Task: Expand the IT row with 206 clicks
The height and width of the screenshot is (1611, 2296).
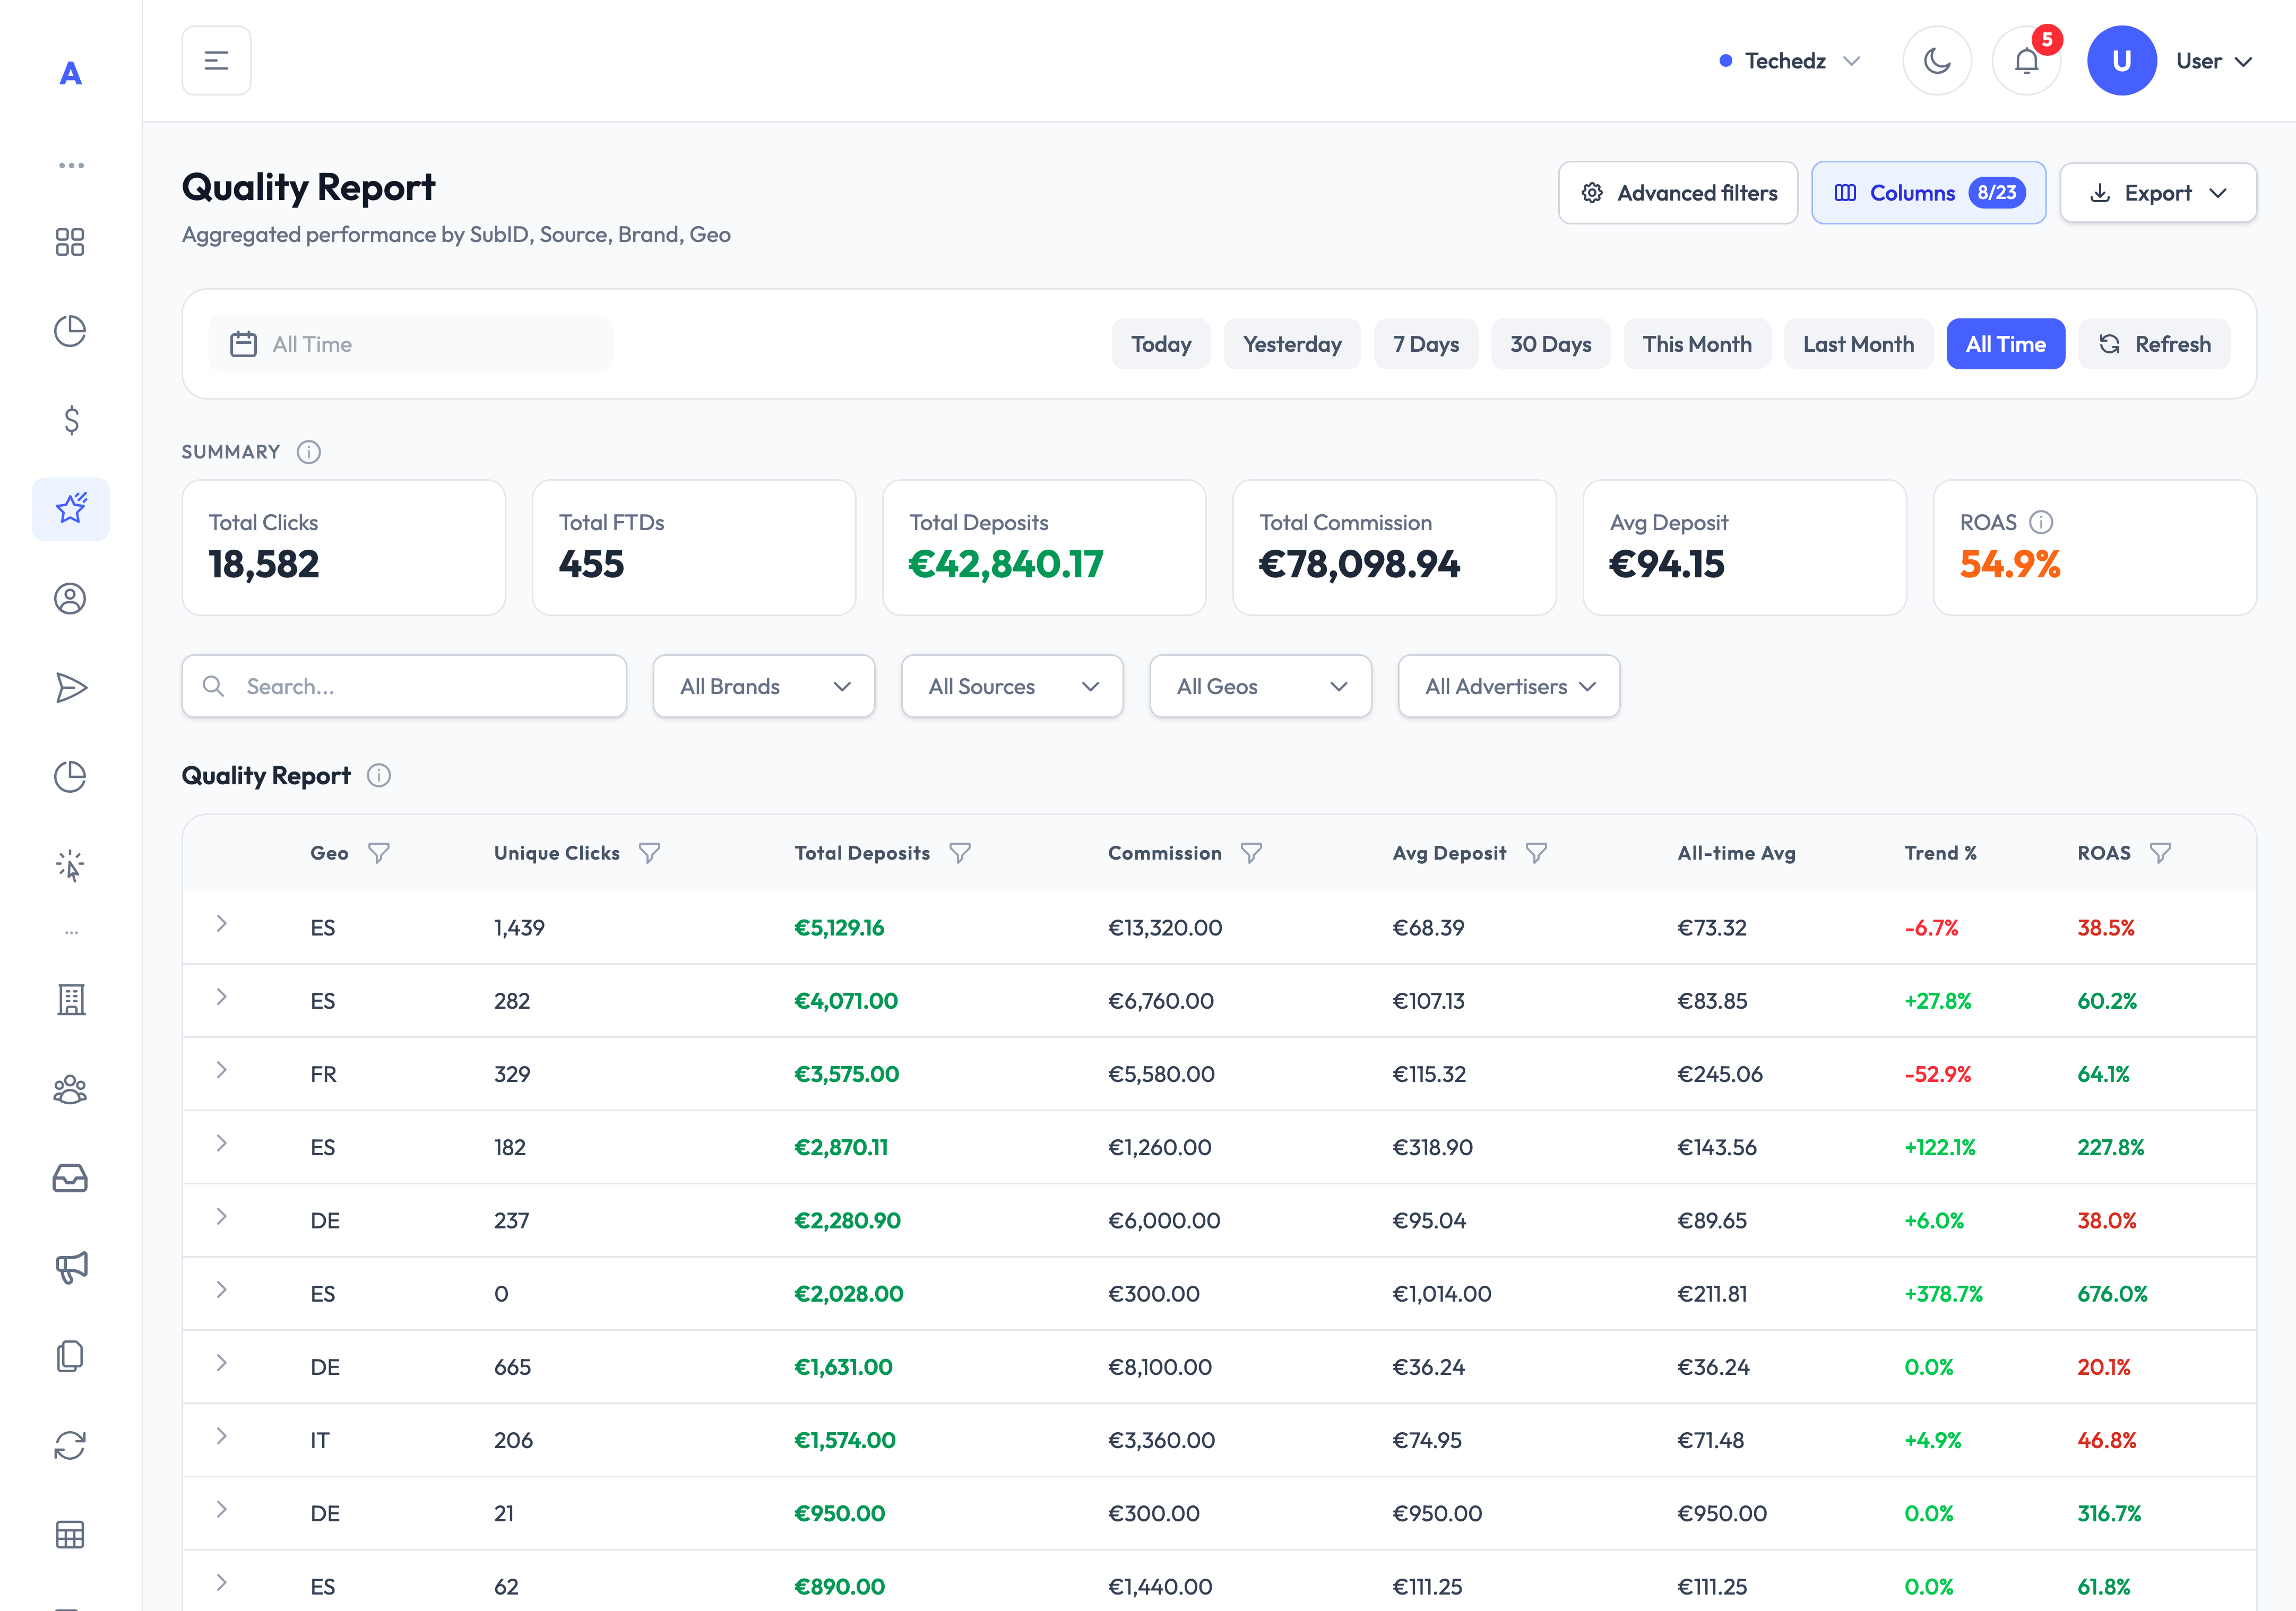Action: click(x=222, y=1436)
